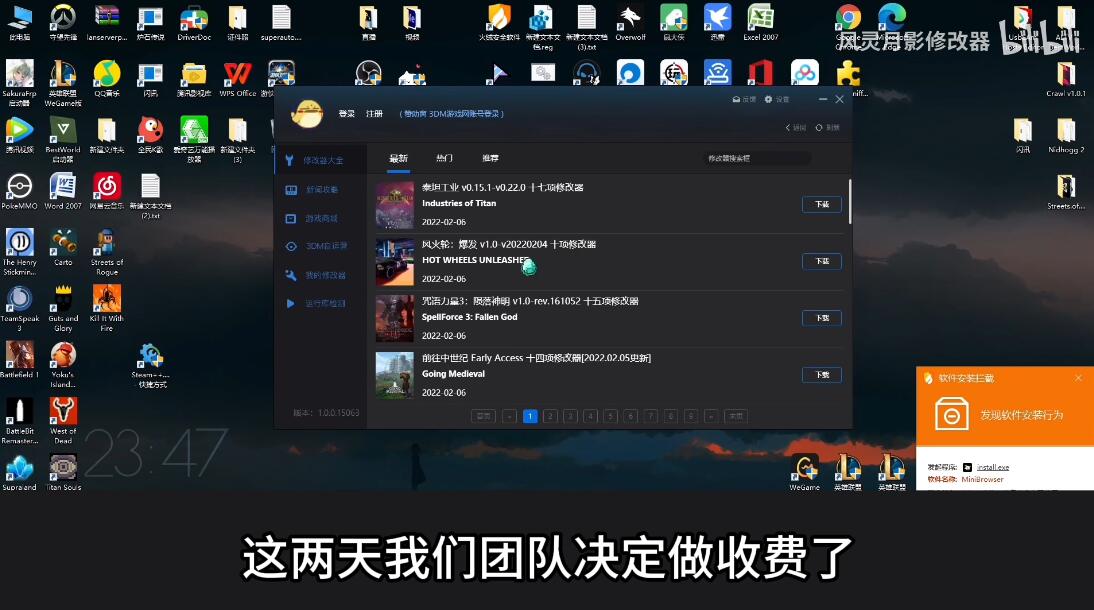Go to page 2 of trainer list
The width and height of the screenshot is (1094, 610).
click(550, 416)
